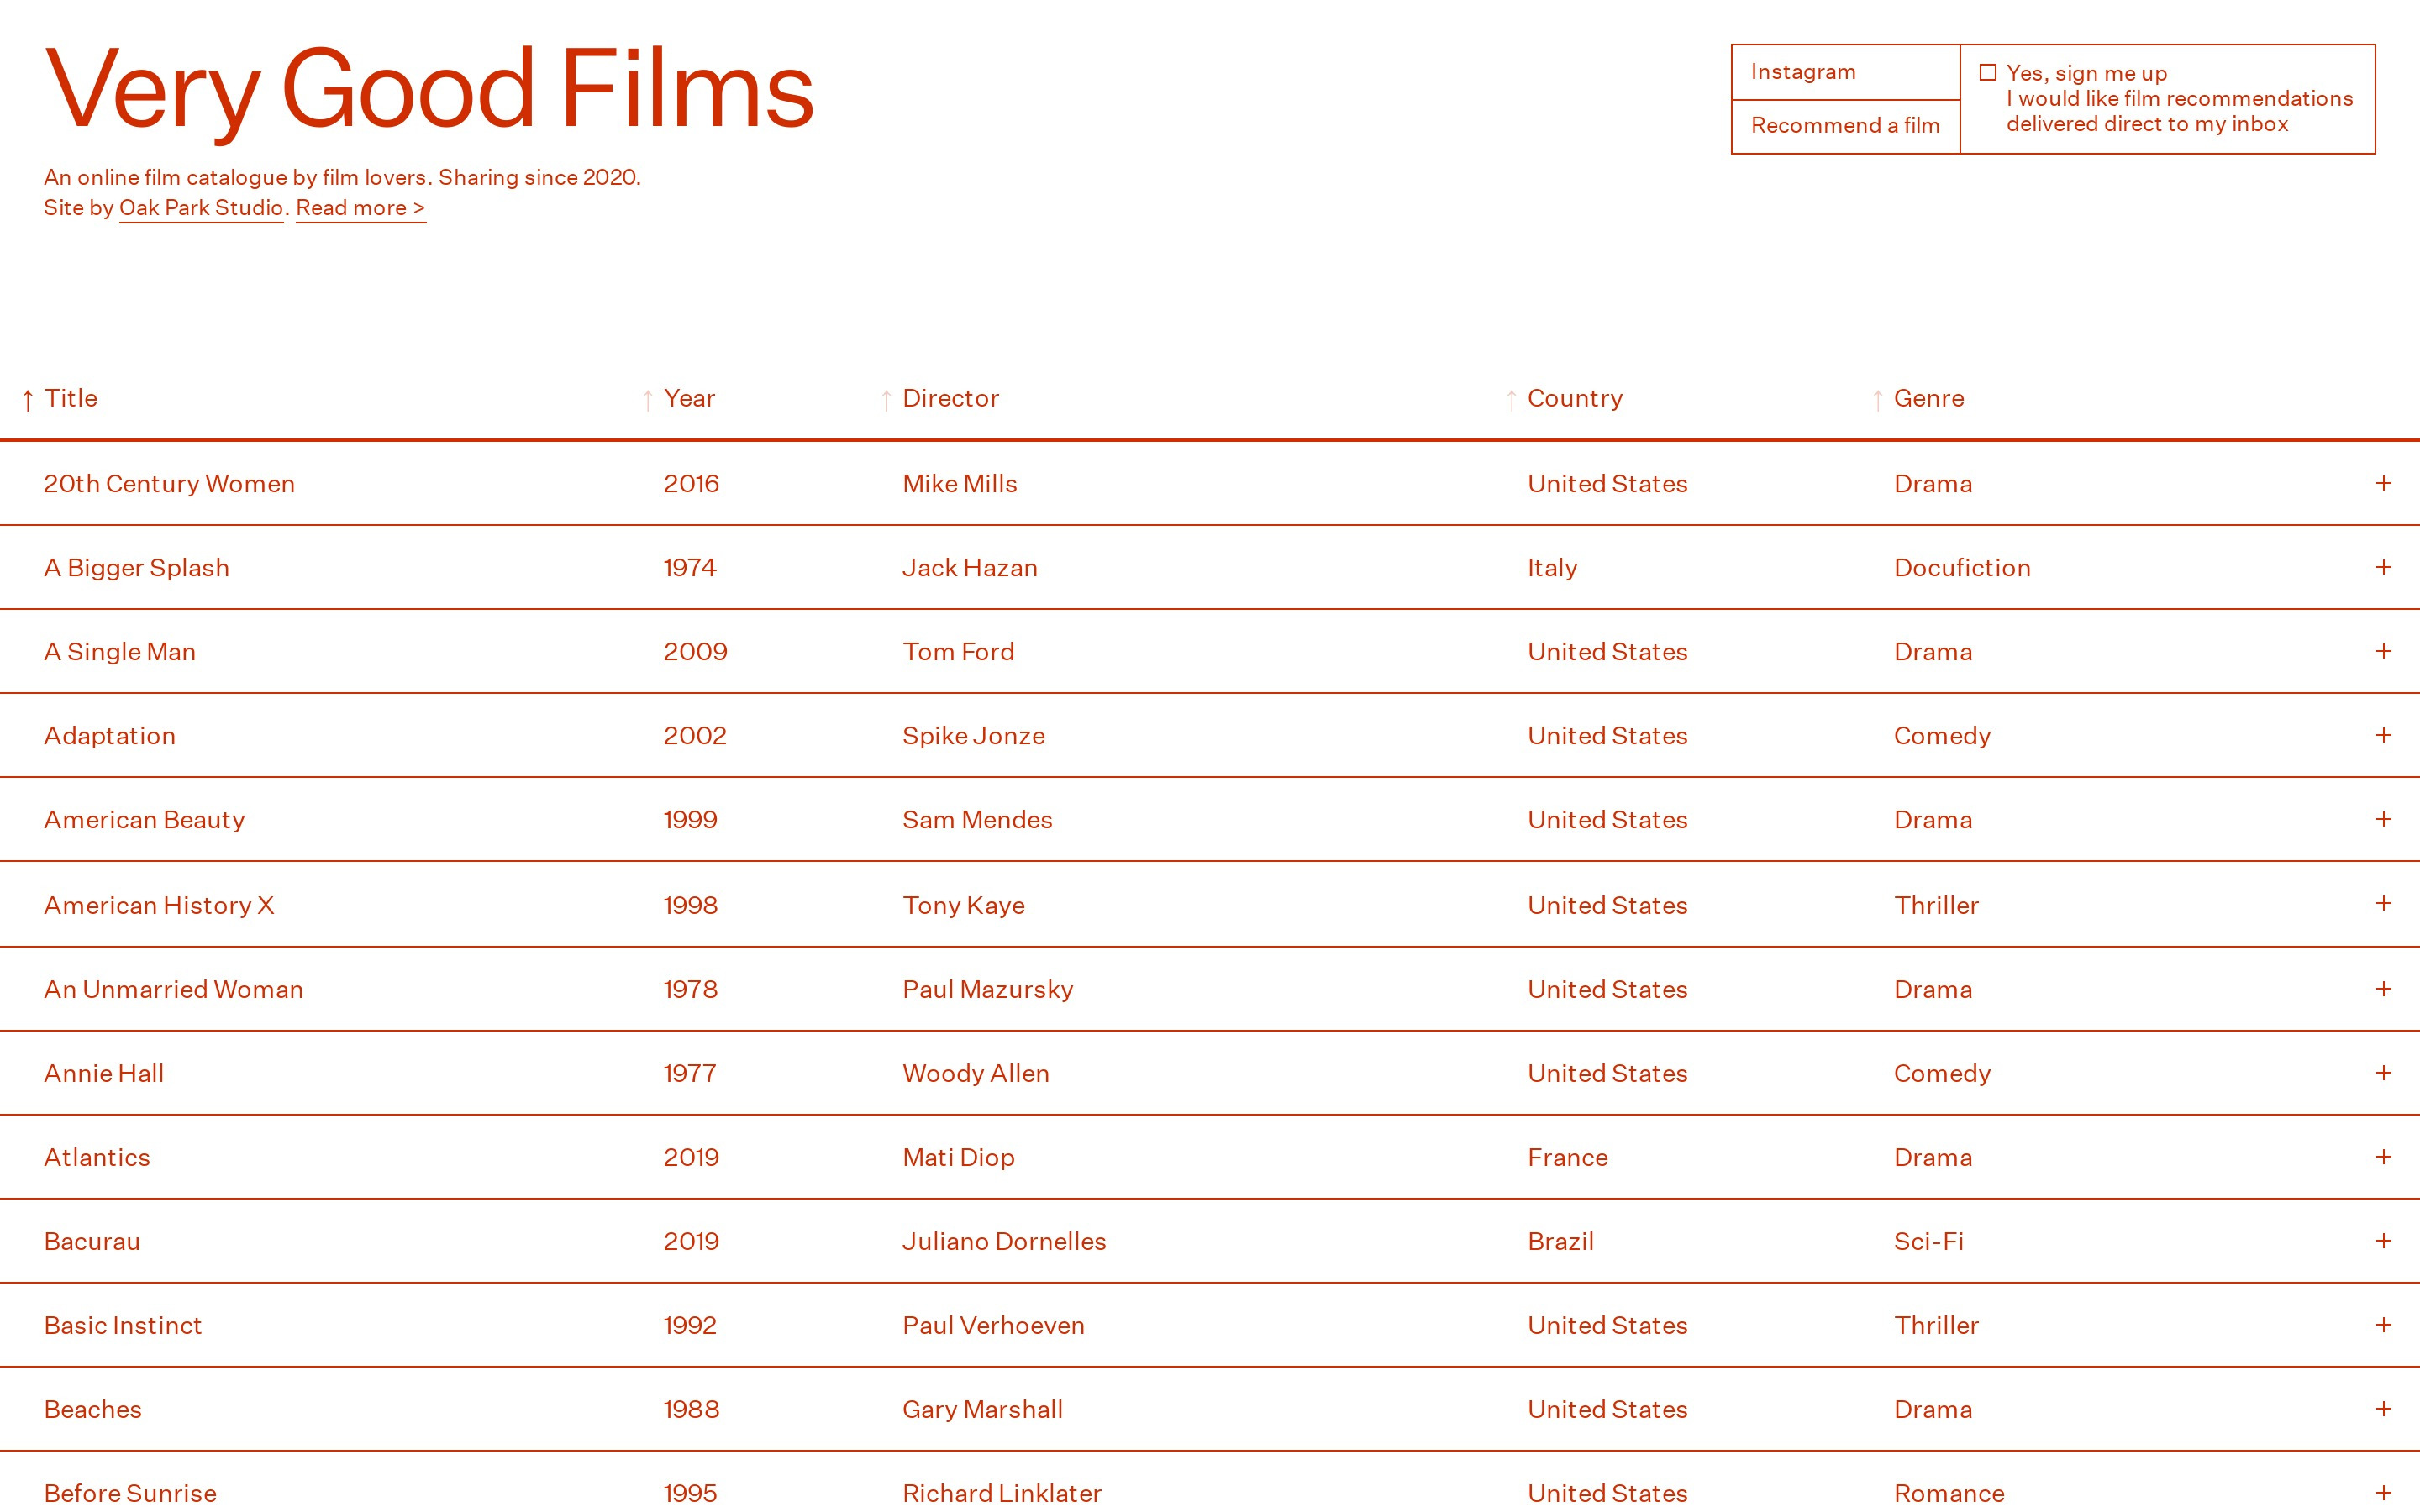Follow the Read more link
The width and height of the screenshot is (2420, 1512).
tap(360, 208)
